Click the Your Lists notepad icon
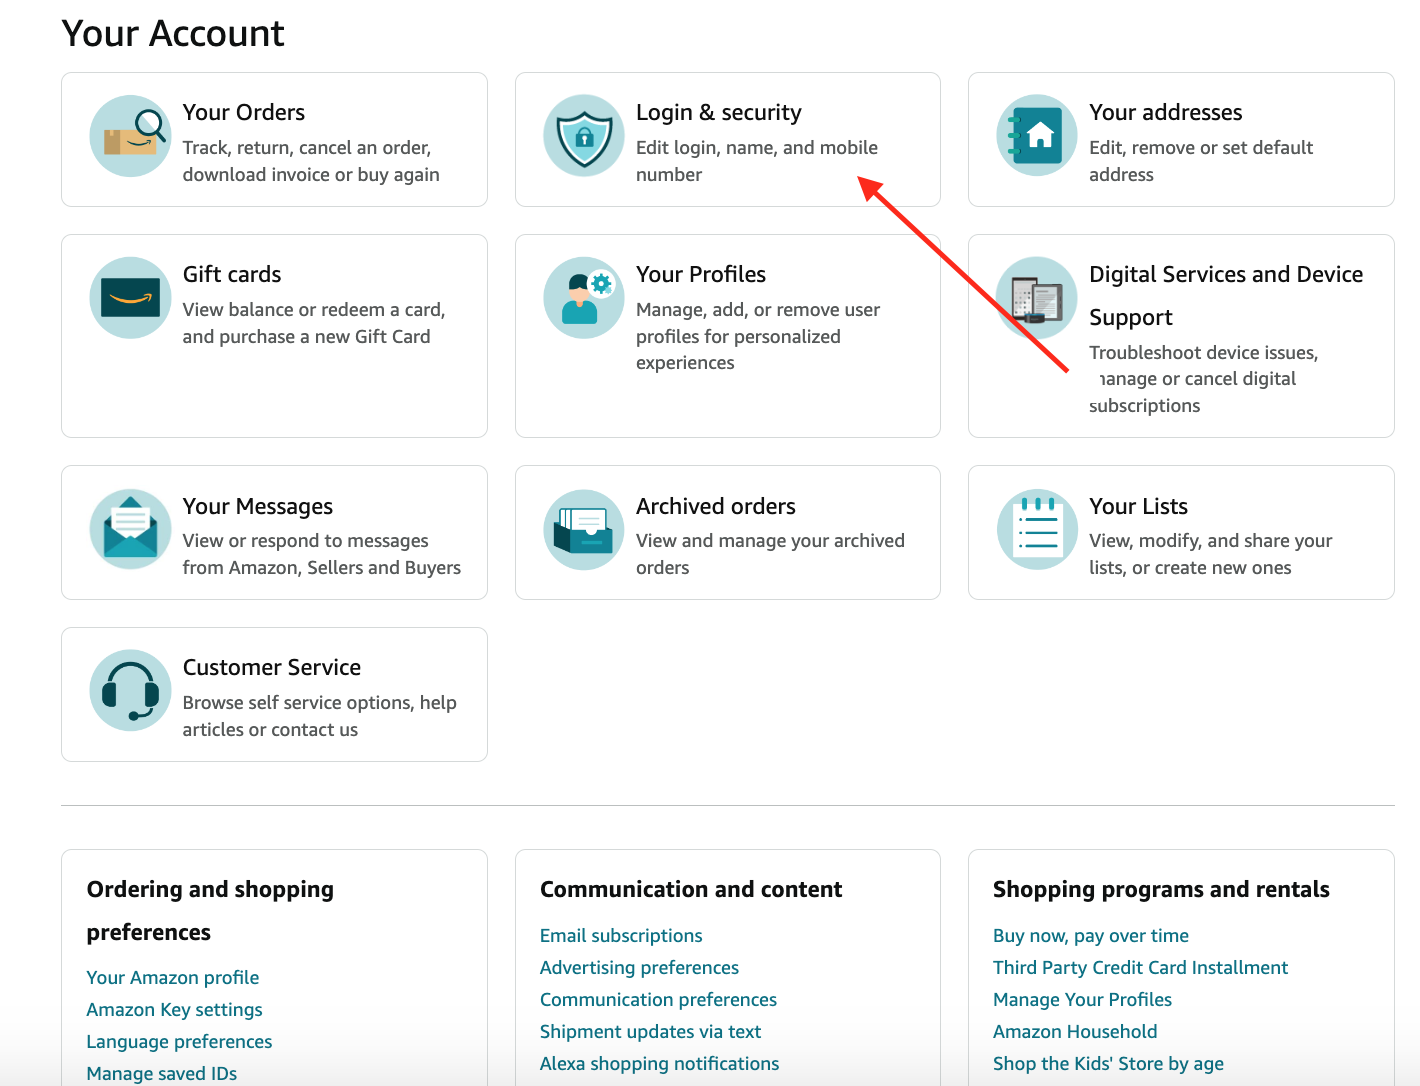This screenshot has width=1420, height=1086. [x=1037, y=530]
